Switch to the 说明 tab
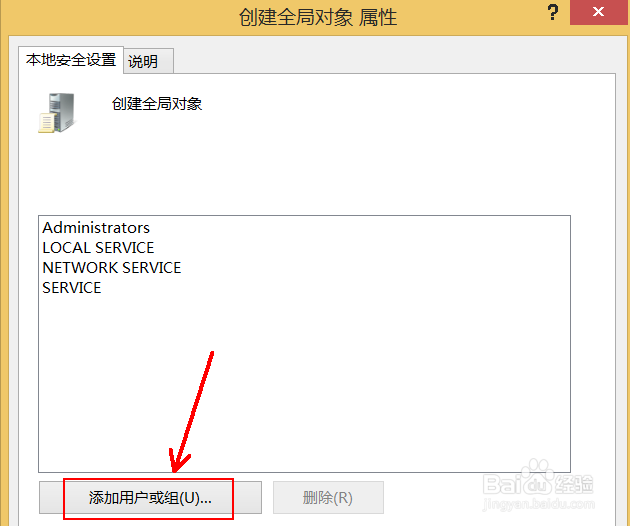Screen dimensions: 630x526 tap(148, 61)
